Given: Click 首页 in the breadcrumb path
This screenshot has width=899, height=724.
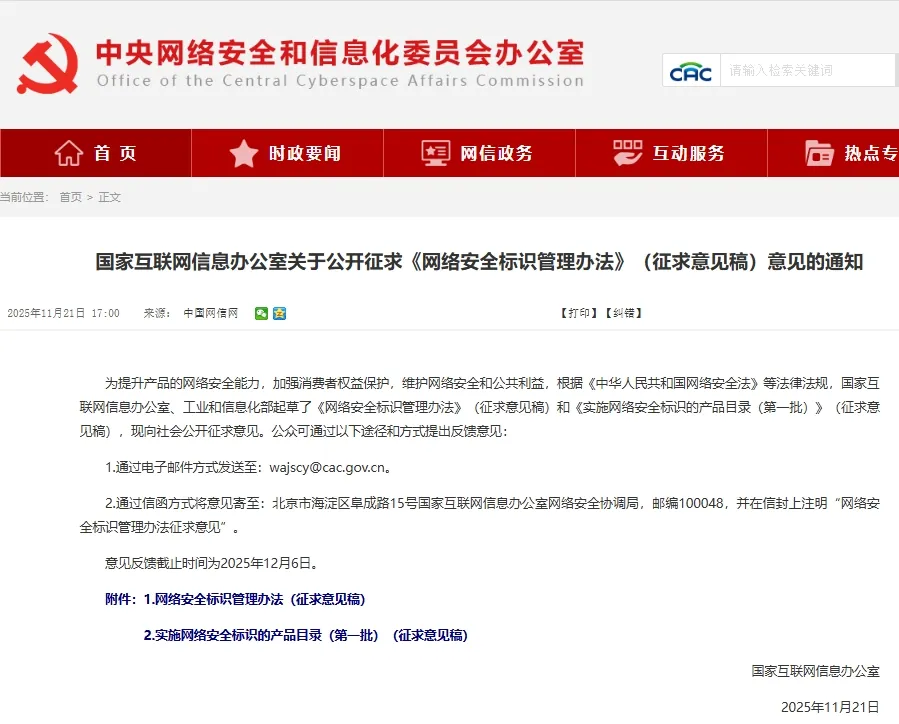Looking at the screenshot, I should point(70,197).
